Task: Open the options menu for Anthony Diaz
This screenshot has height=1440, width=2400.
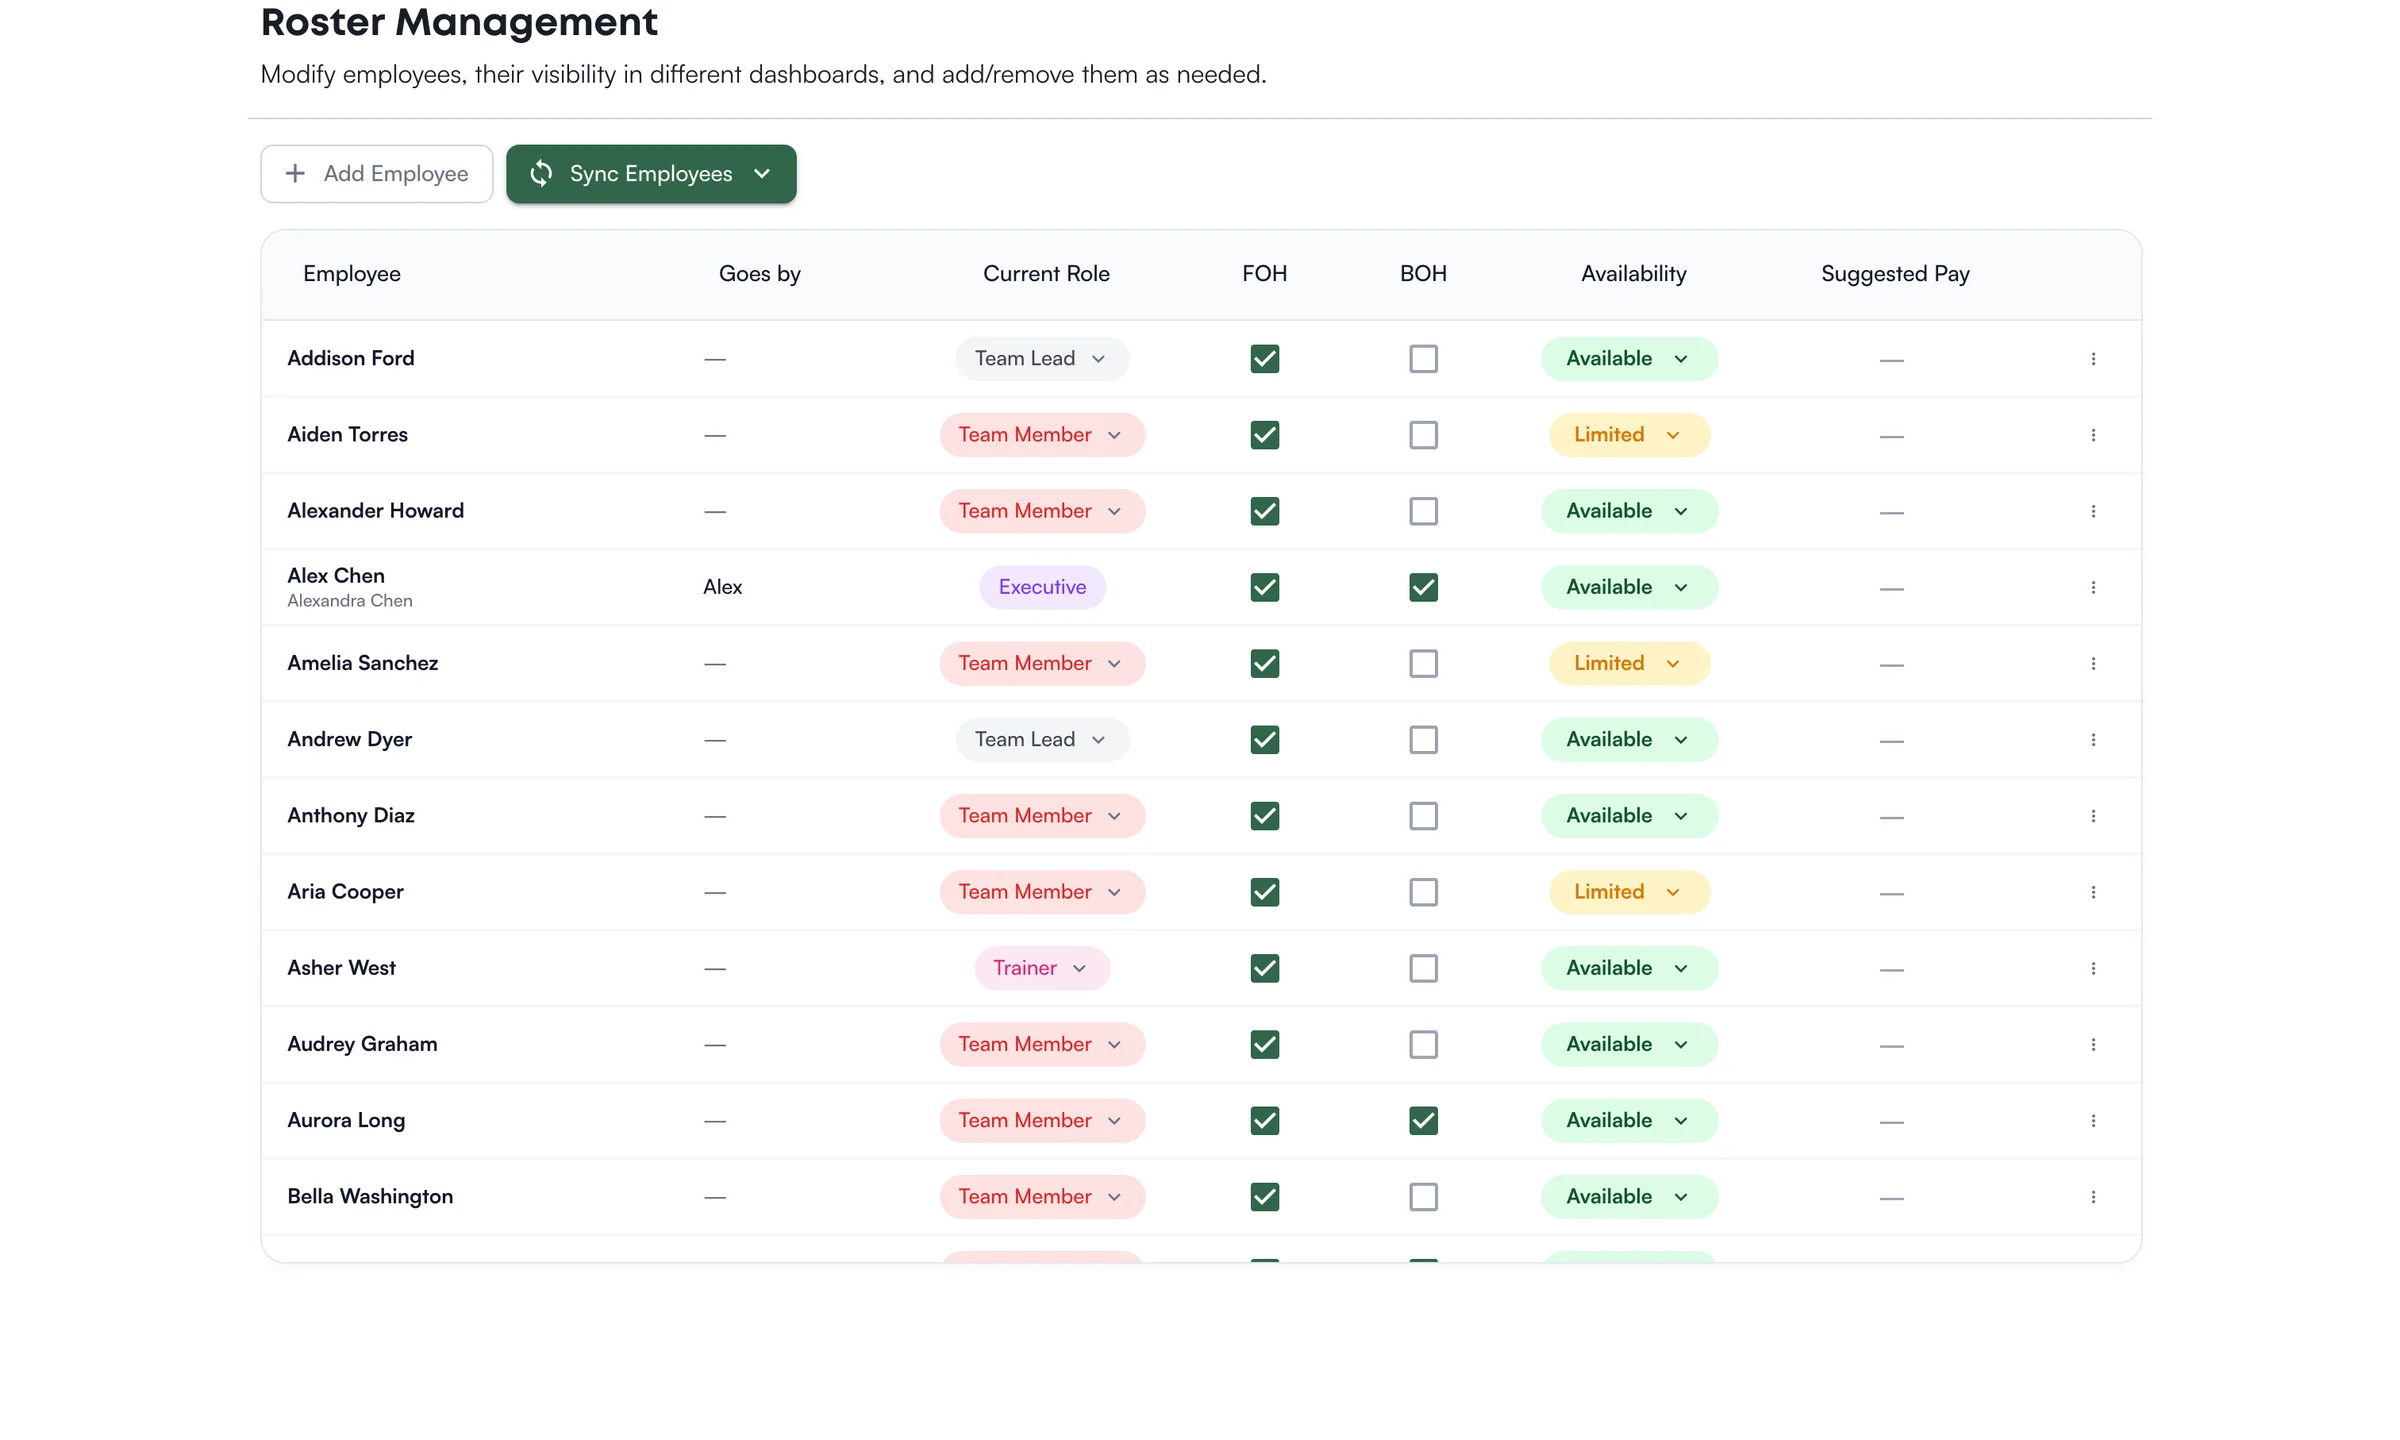Action: 2093,816
